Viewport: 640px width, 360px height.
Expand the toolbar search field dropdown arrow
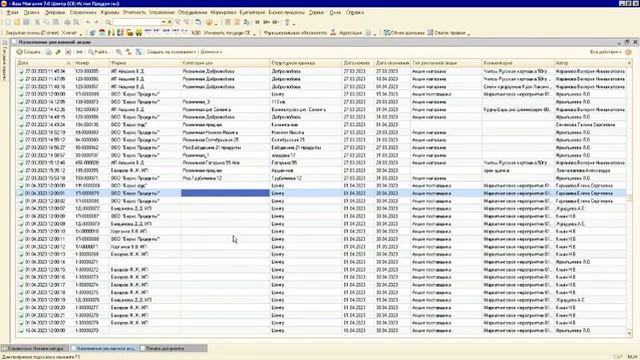[163, 22]
